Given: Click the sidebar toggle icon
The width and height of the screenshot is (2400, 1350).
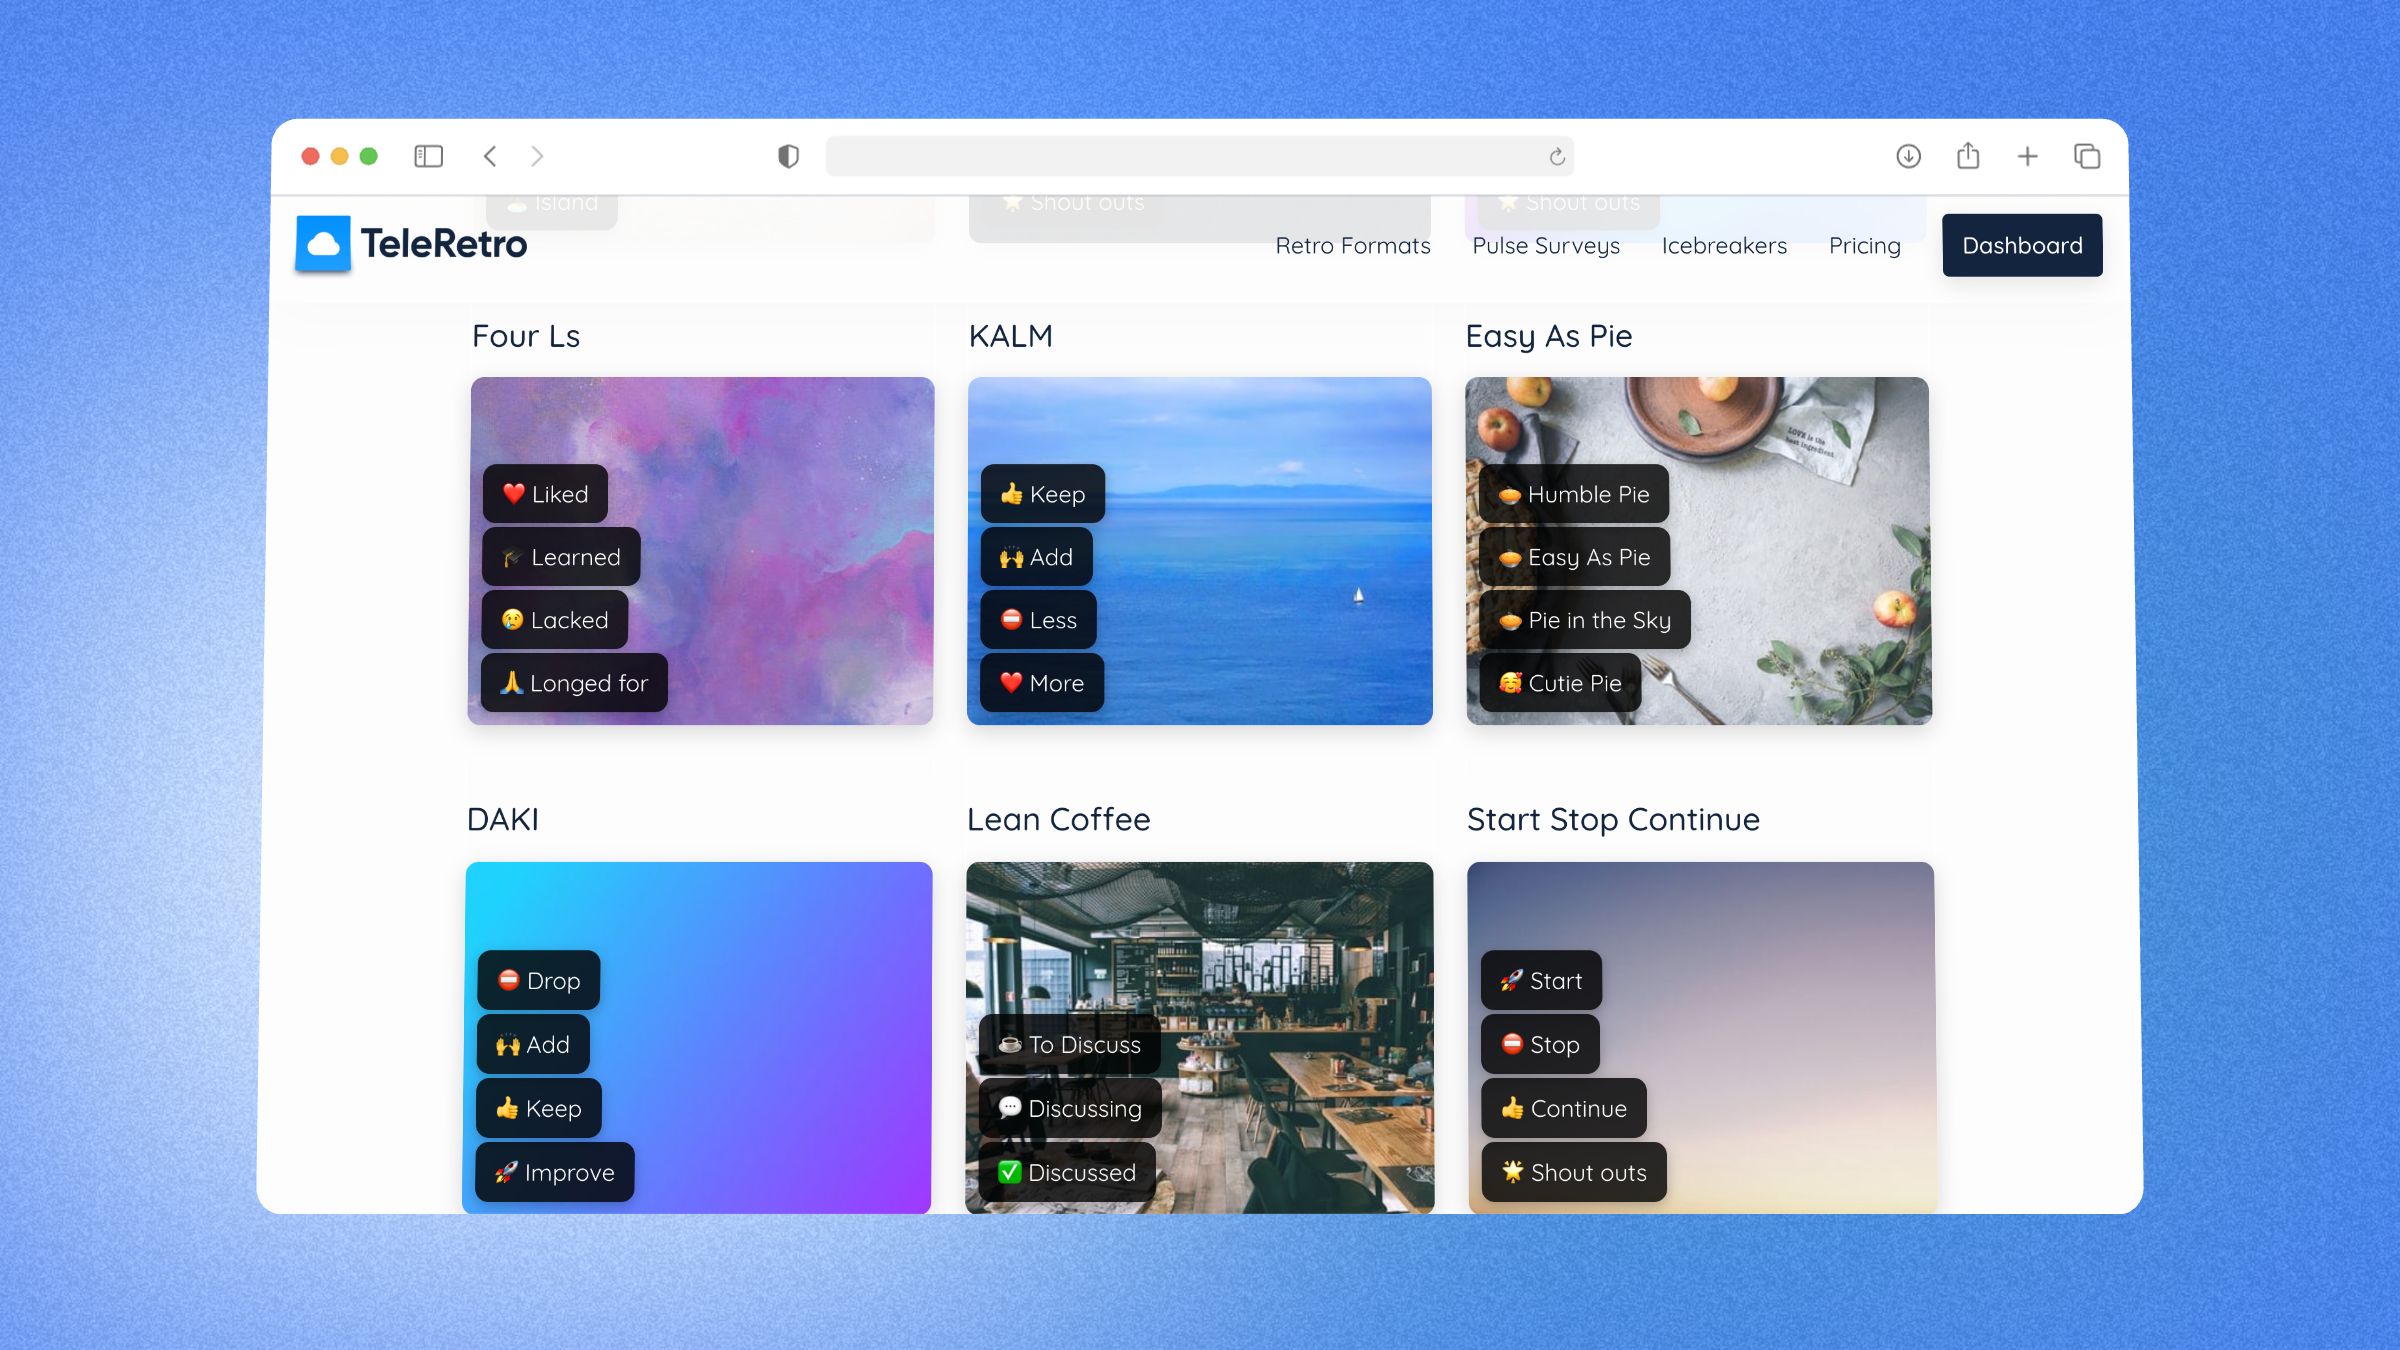Looking at the screenshot, I should click(x=429, y=155).
